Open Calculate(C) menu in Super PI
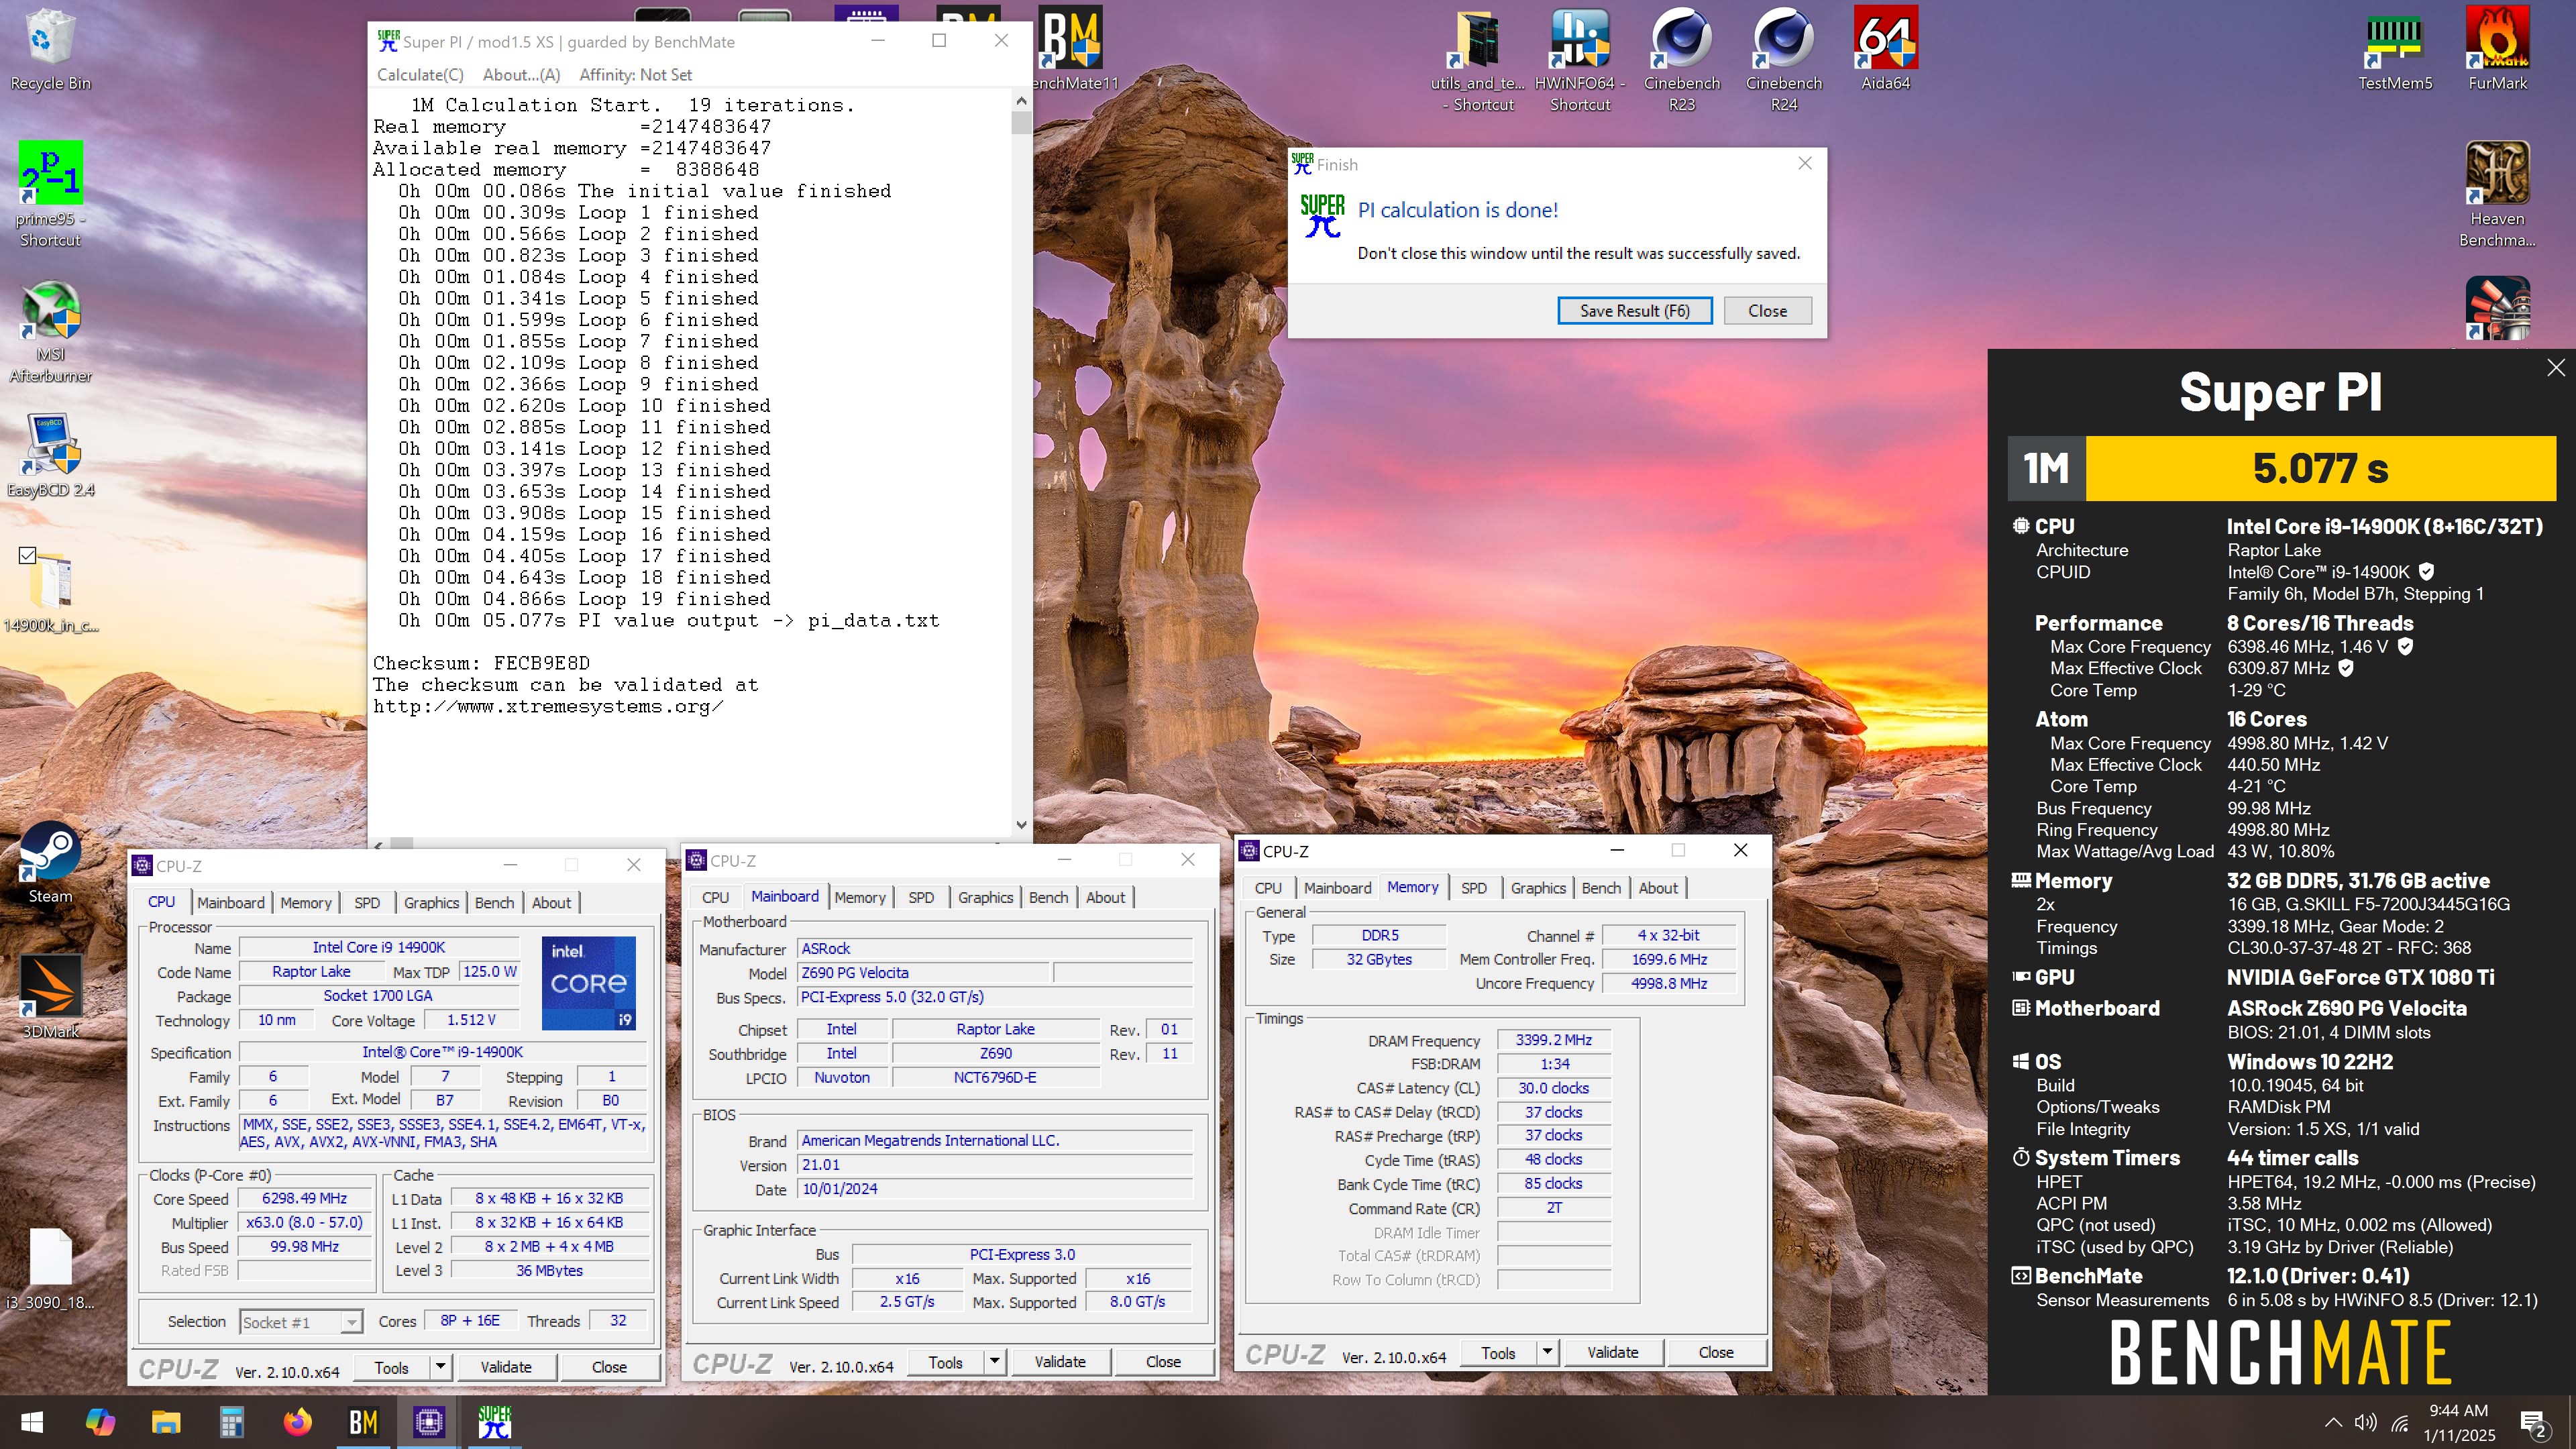2576x1449 pixels. click(x=420, y=75)
